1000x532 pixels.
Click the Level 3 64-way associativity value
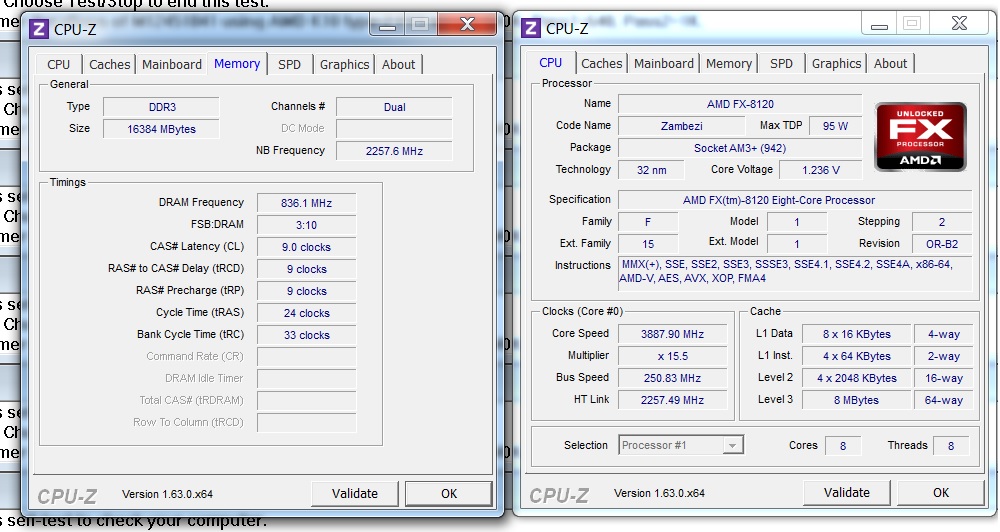pyautogui.click(x=943, y=400)
